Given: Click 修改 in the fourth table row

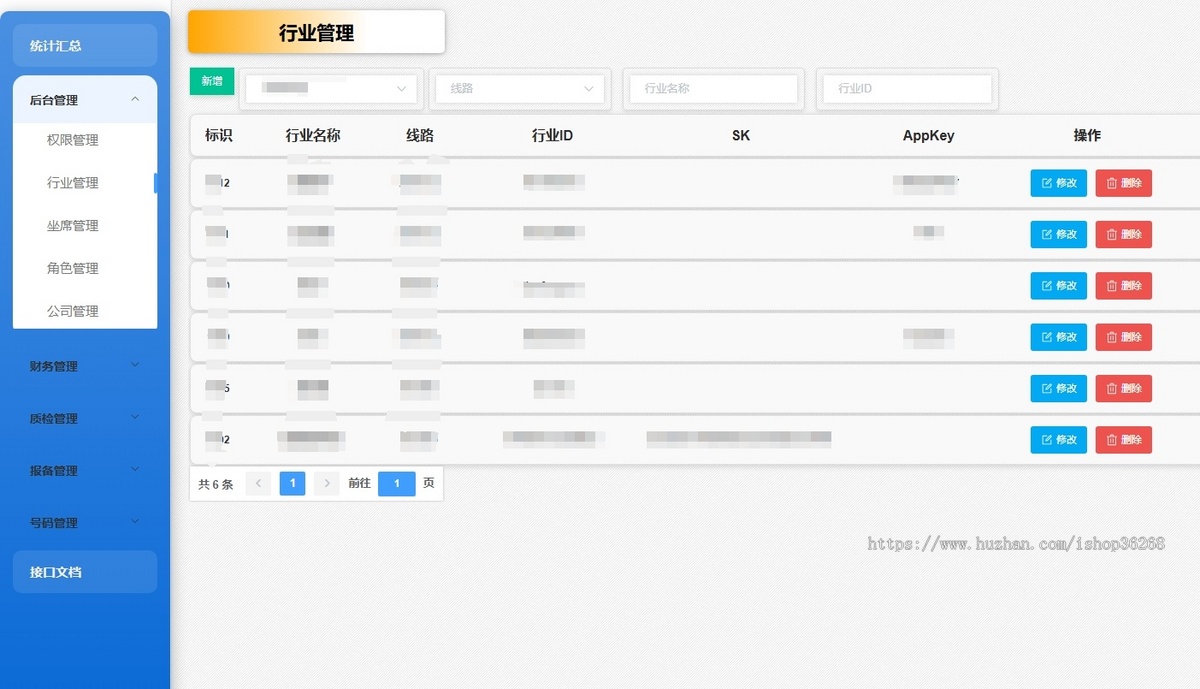Looking at the screenshot, I should point(1059,337).
